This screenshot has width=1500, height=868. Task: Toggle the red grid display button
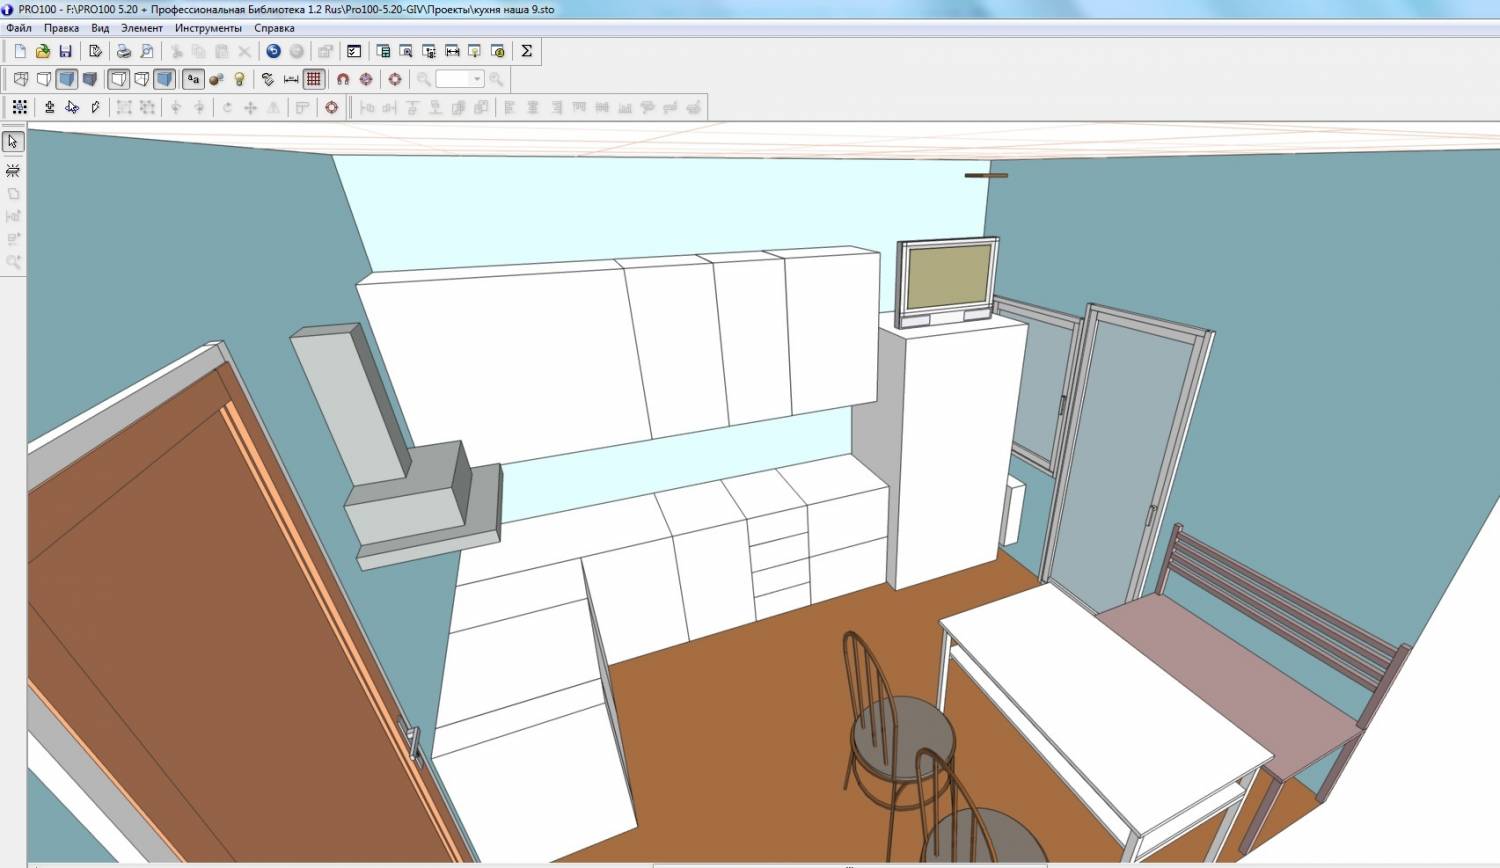click(x=314, y=79)
